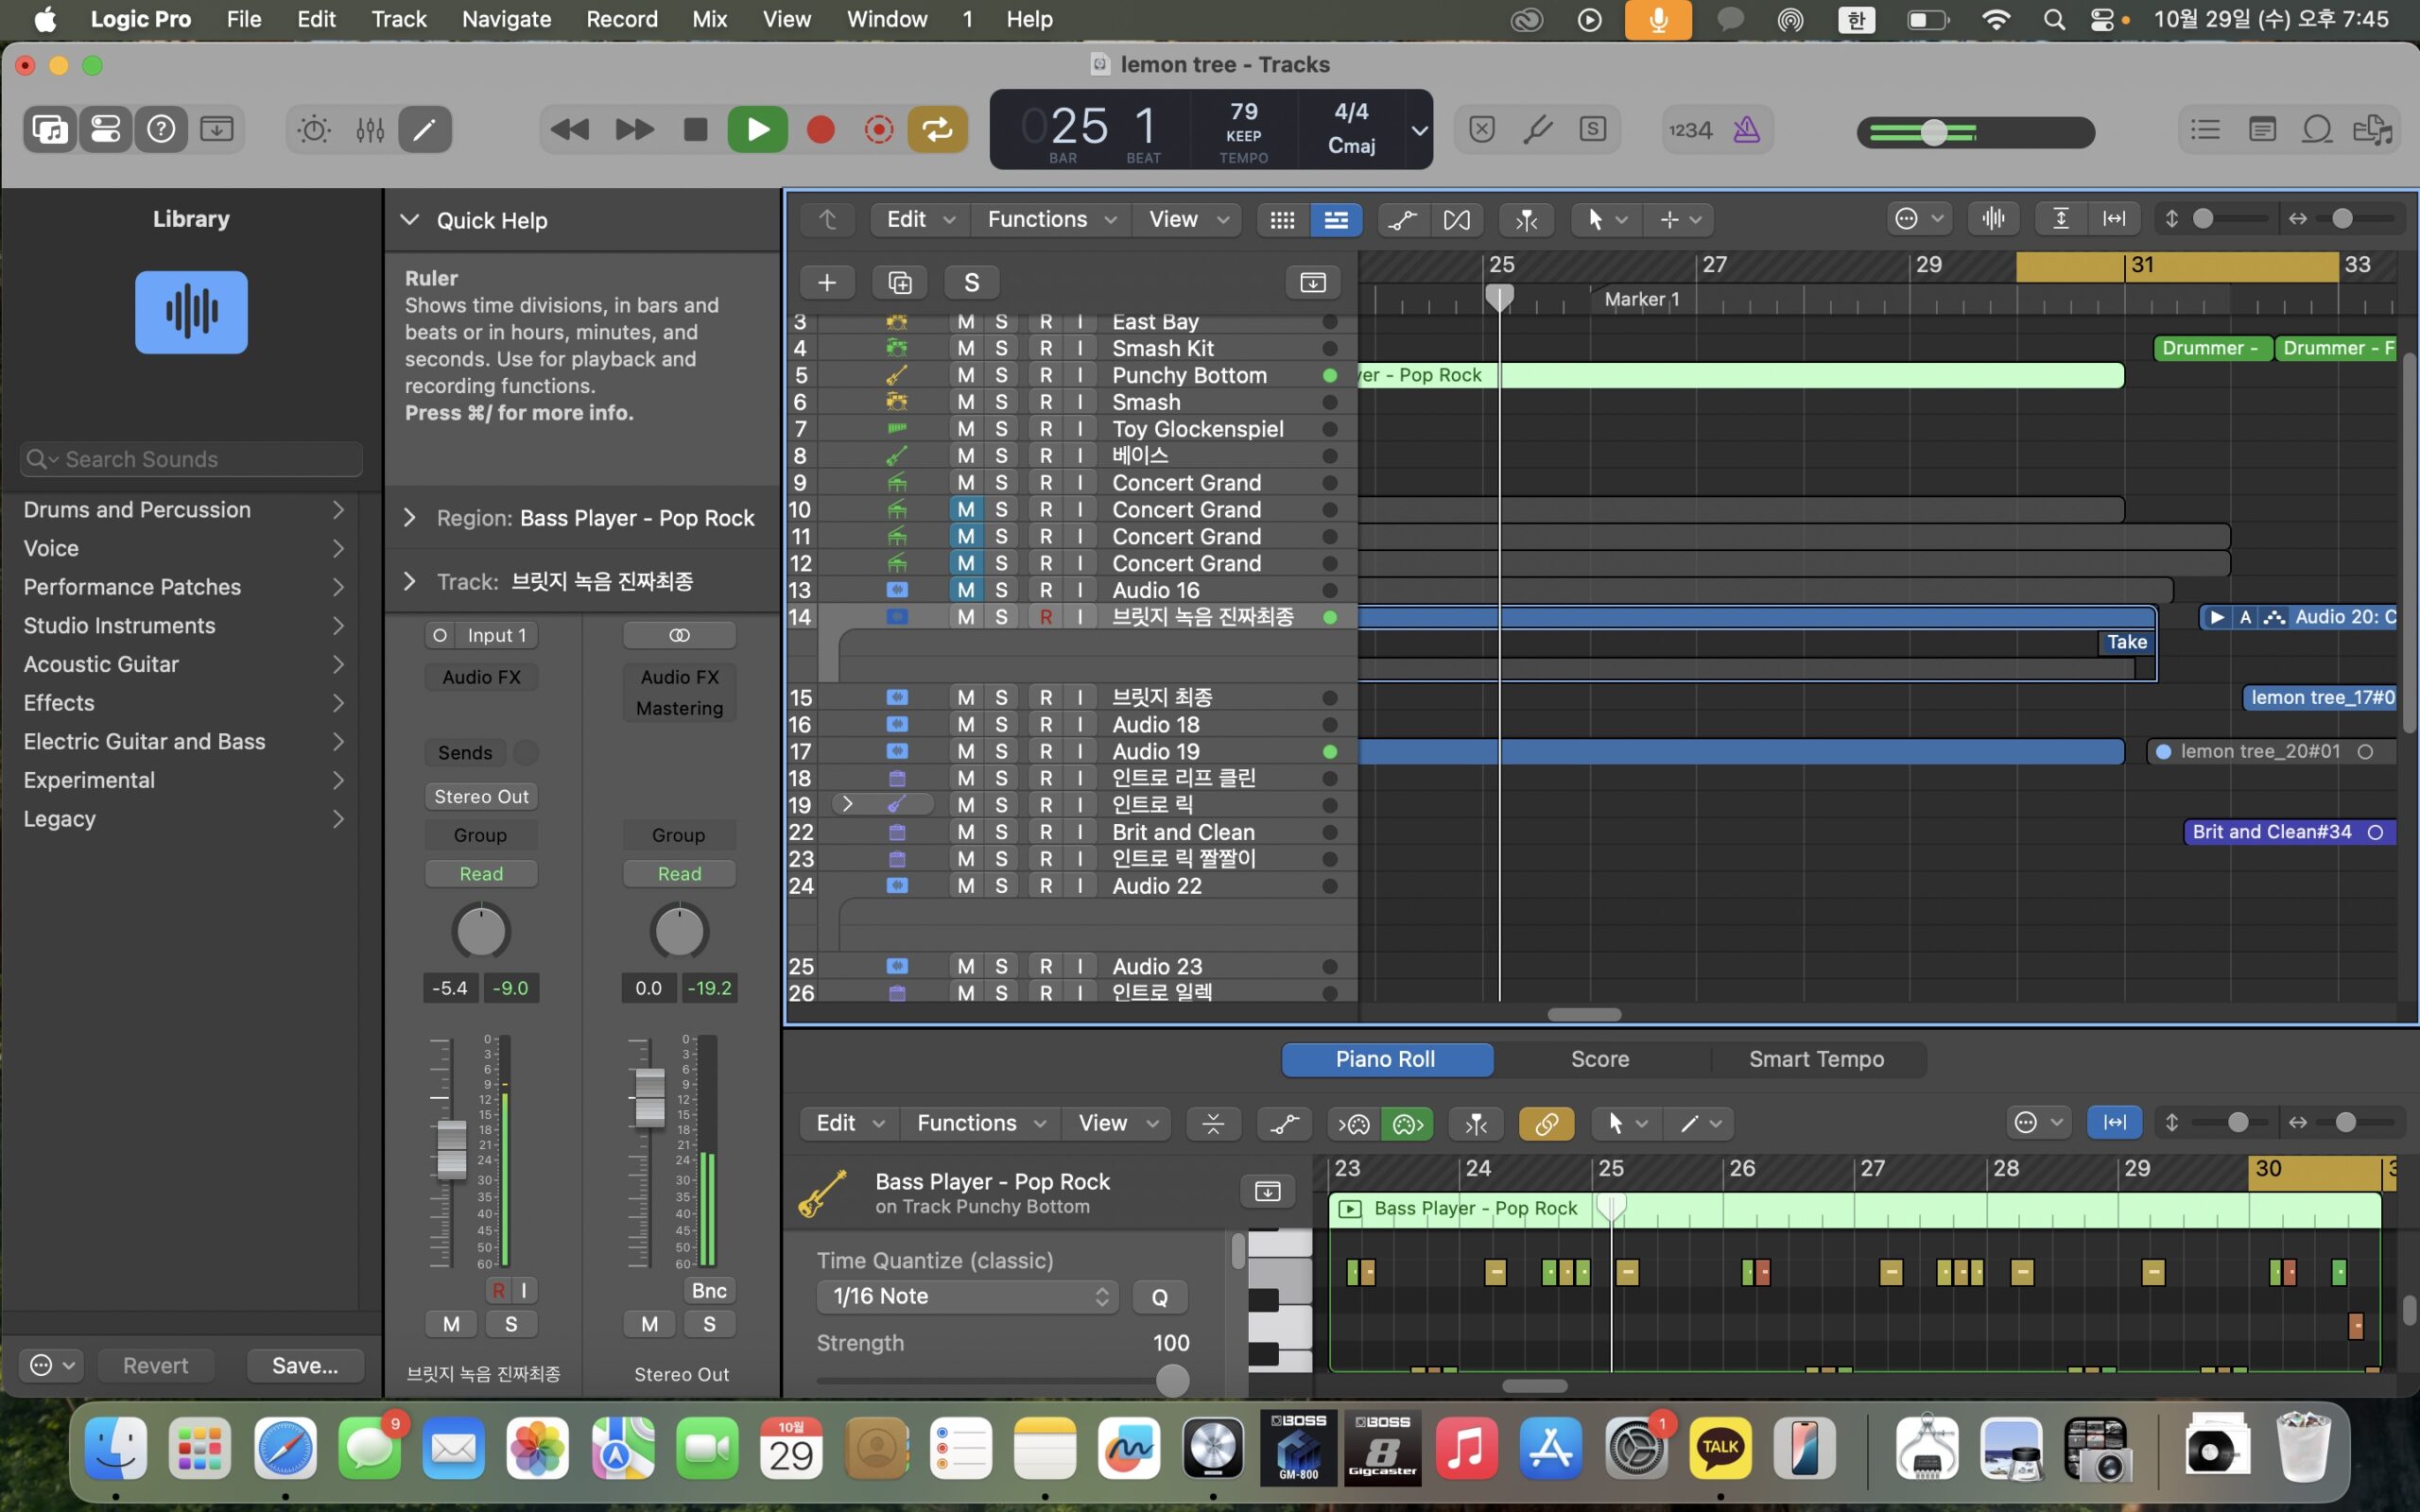
Task: Switch to the Score tab
Action: pos(1599,1059)
